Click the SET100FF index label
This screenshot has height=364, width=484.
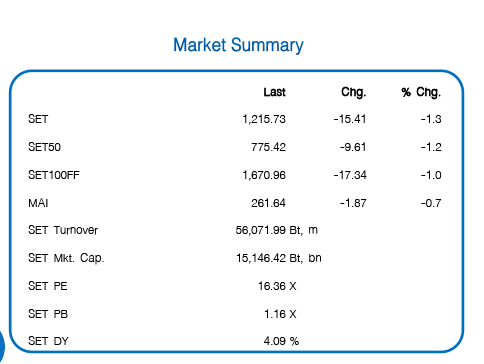point(54,175)
